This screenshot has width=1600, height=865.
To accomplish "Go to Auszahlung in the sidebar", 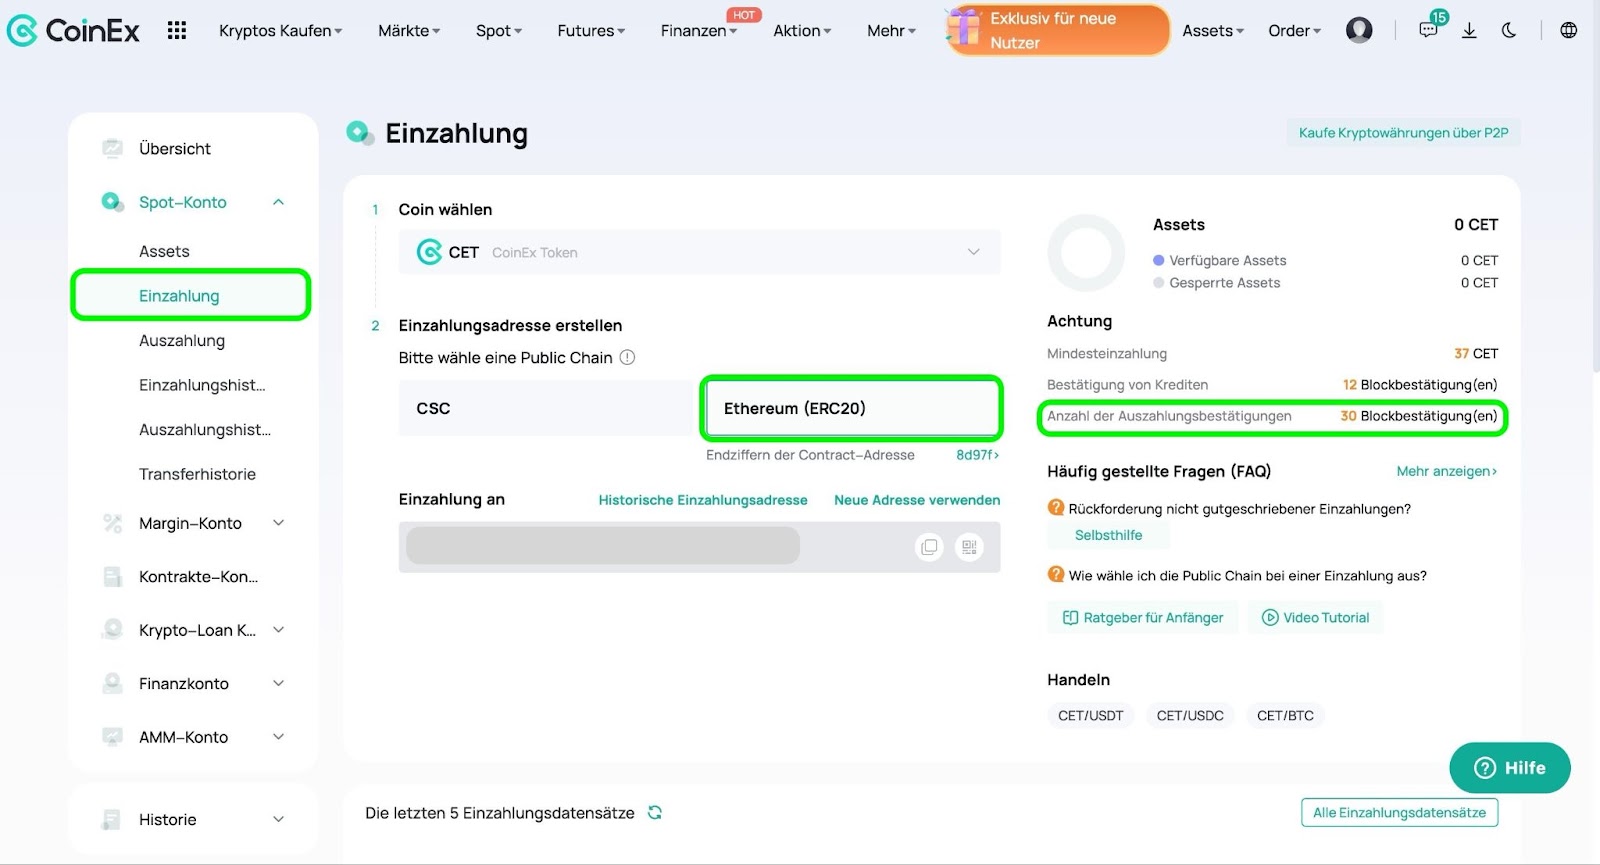I will pos(182,341).
